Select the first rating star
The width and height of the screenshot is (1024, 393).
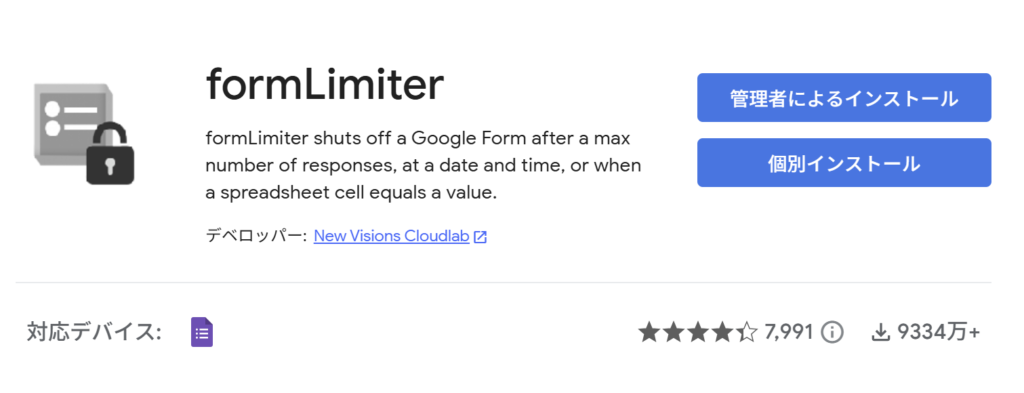pos(649,332)
